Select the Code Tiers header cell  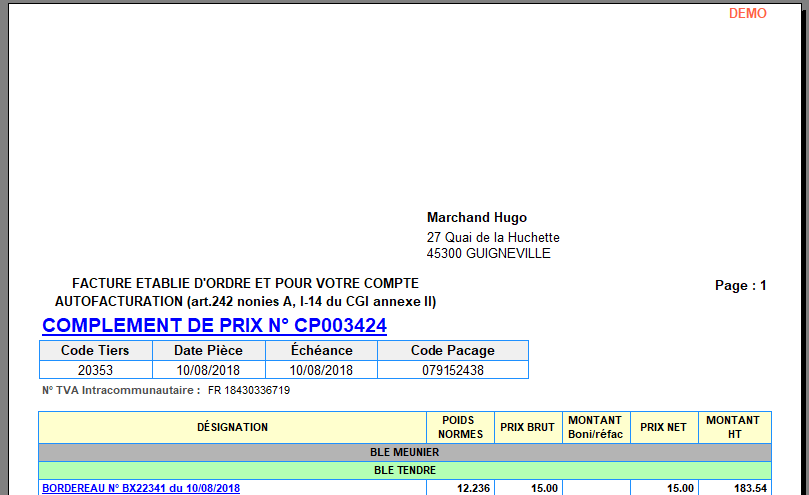(95, 351)
